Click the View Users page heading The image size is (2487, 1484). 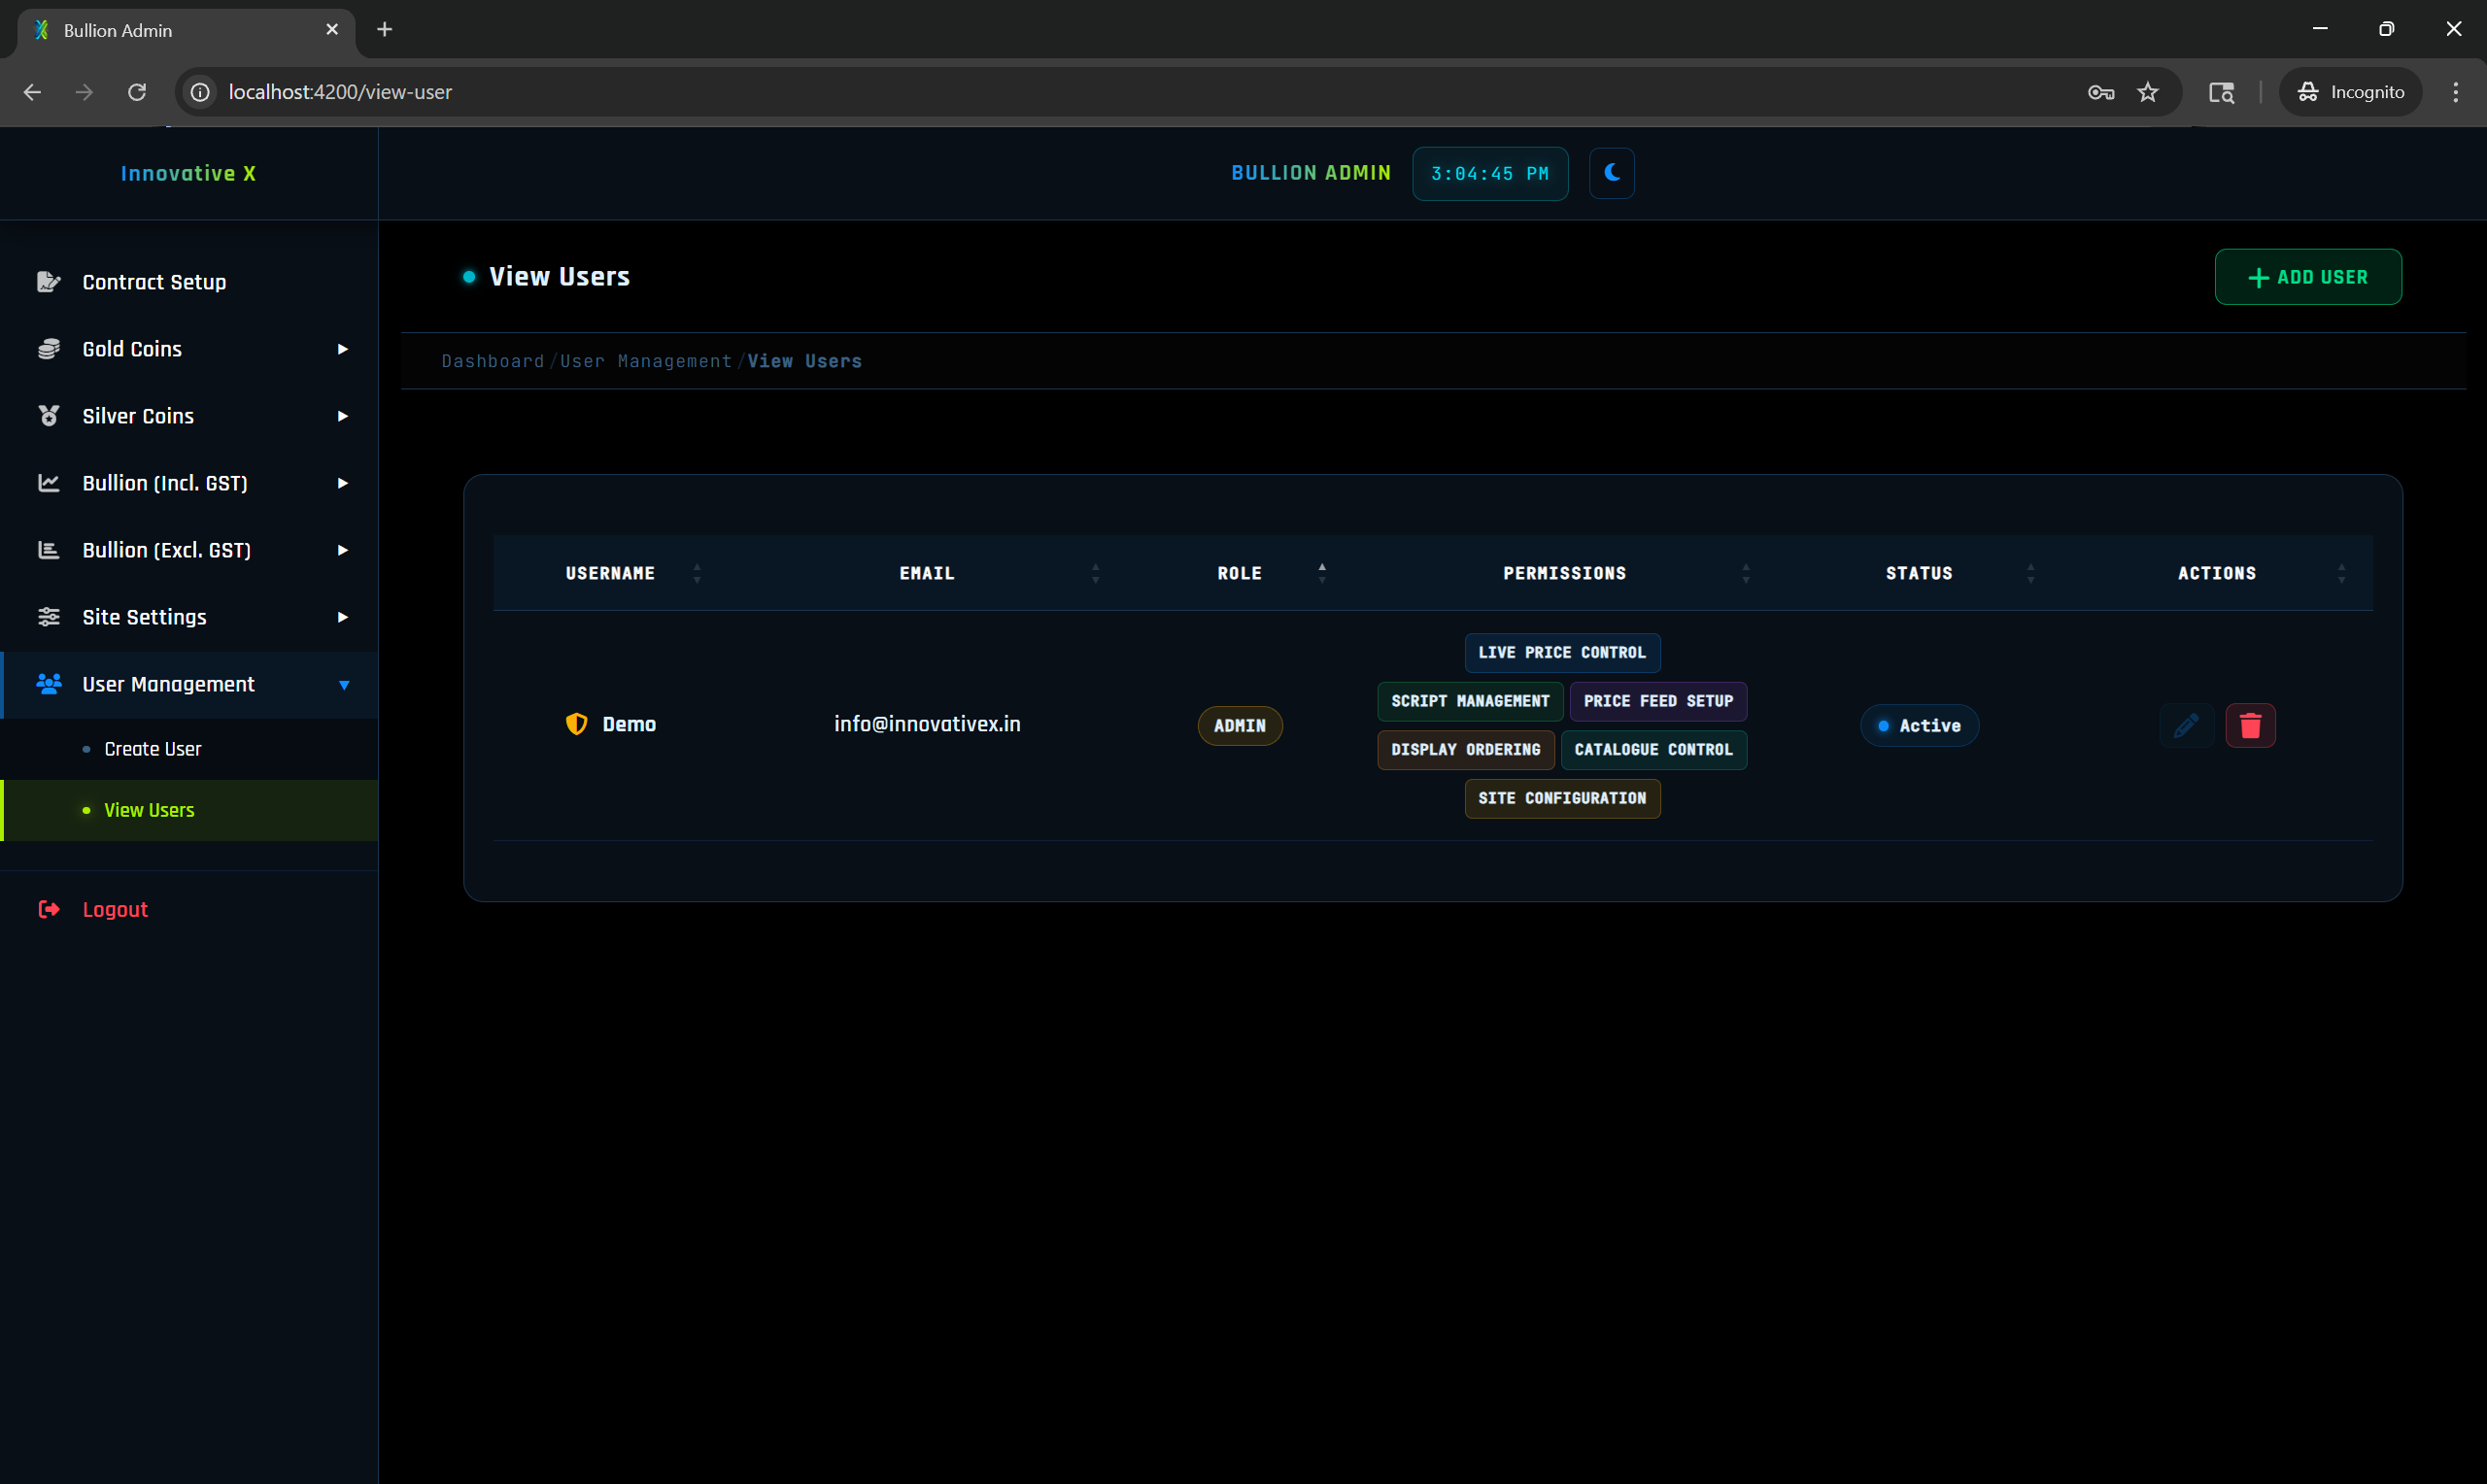coord(559,277)
